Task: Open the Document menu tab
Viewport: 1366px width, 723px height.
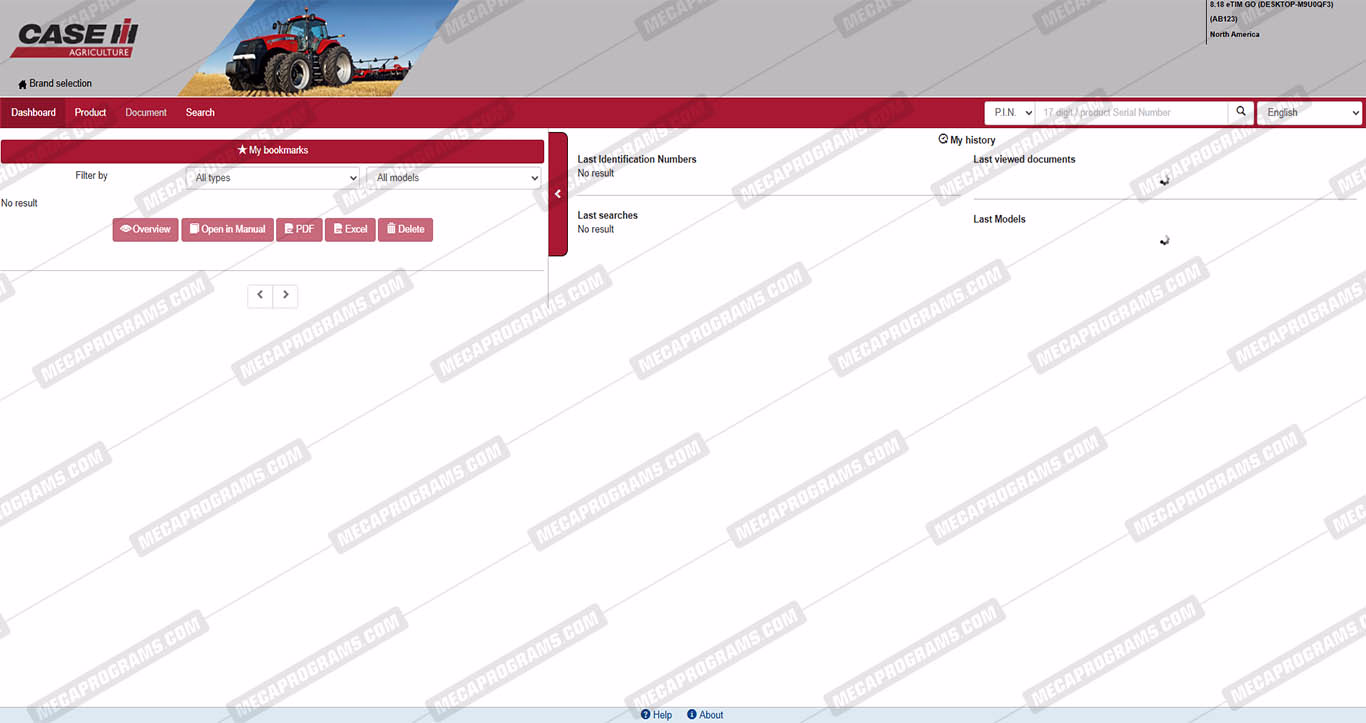Action: click(146, 113)
